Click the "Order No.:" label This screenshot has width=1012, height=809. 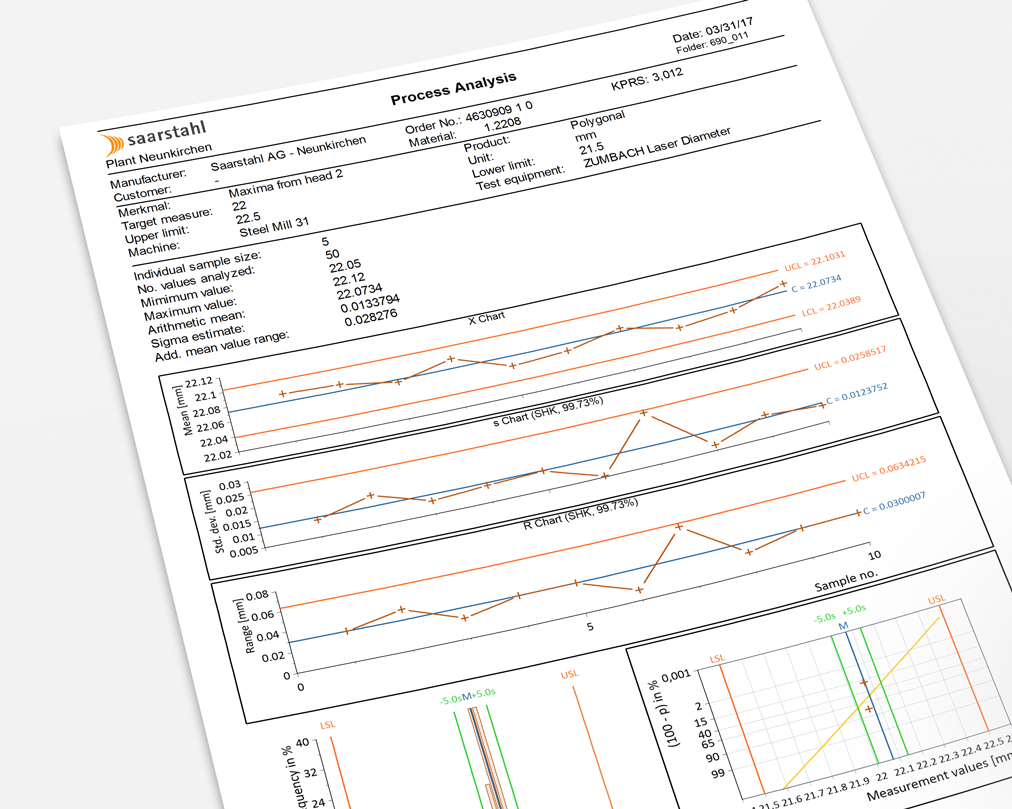click(433, 123)
